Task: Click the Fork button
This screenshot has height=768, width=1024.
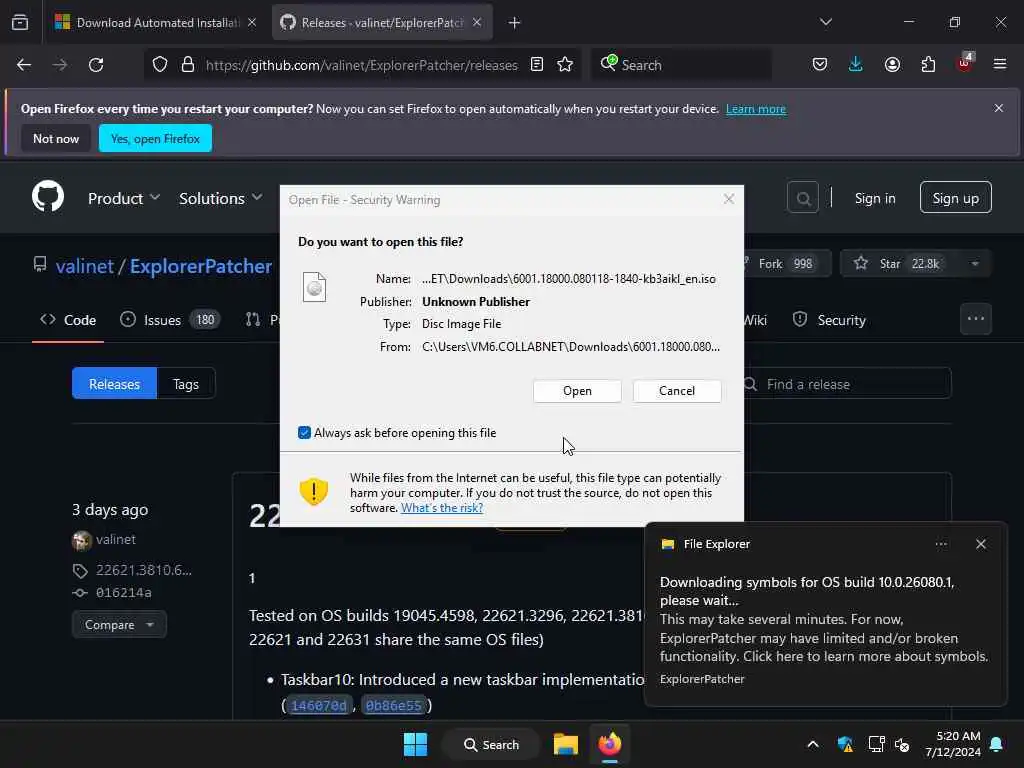Action: pos(786,264)
